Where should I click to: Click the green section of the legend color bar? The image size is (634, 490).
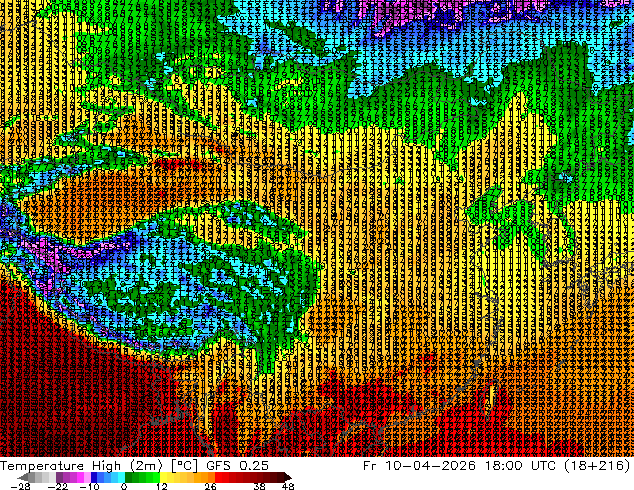[142, 477]
